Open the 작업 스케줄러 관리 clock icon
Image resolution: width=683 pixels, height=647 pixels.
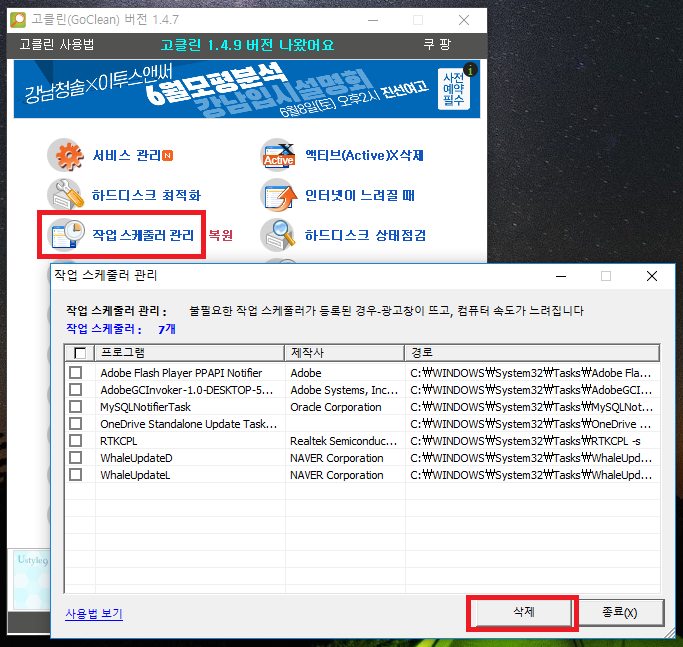pyautogui.click(x=65, y=235)
